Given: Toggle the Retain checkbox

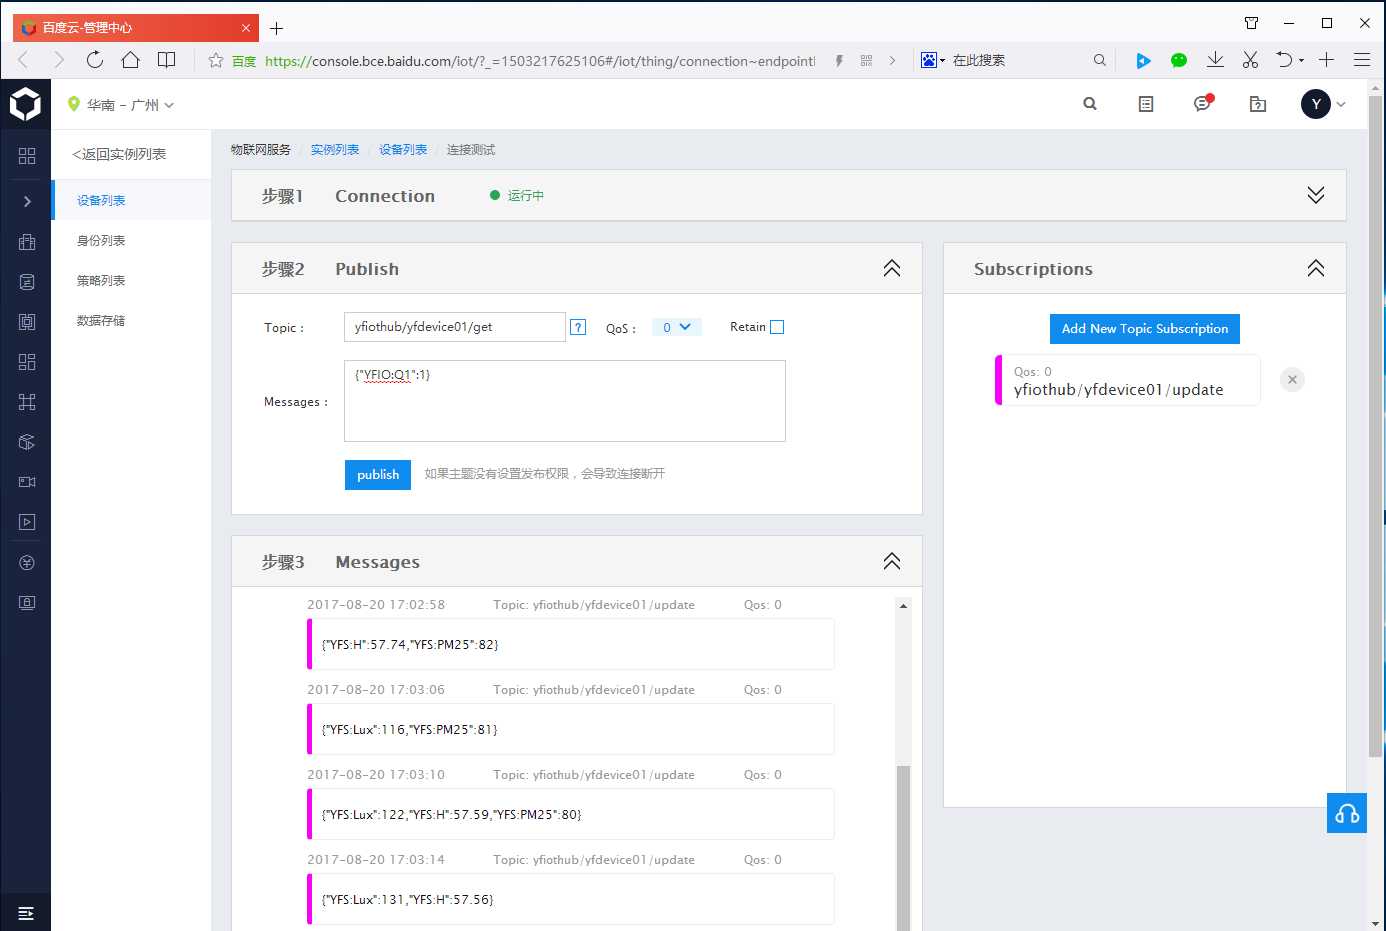Looking at the screenshot, I should [777, 327].
